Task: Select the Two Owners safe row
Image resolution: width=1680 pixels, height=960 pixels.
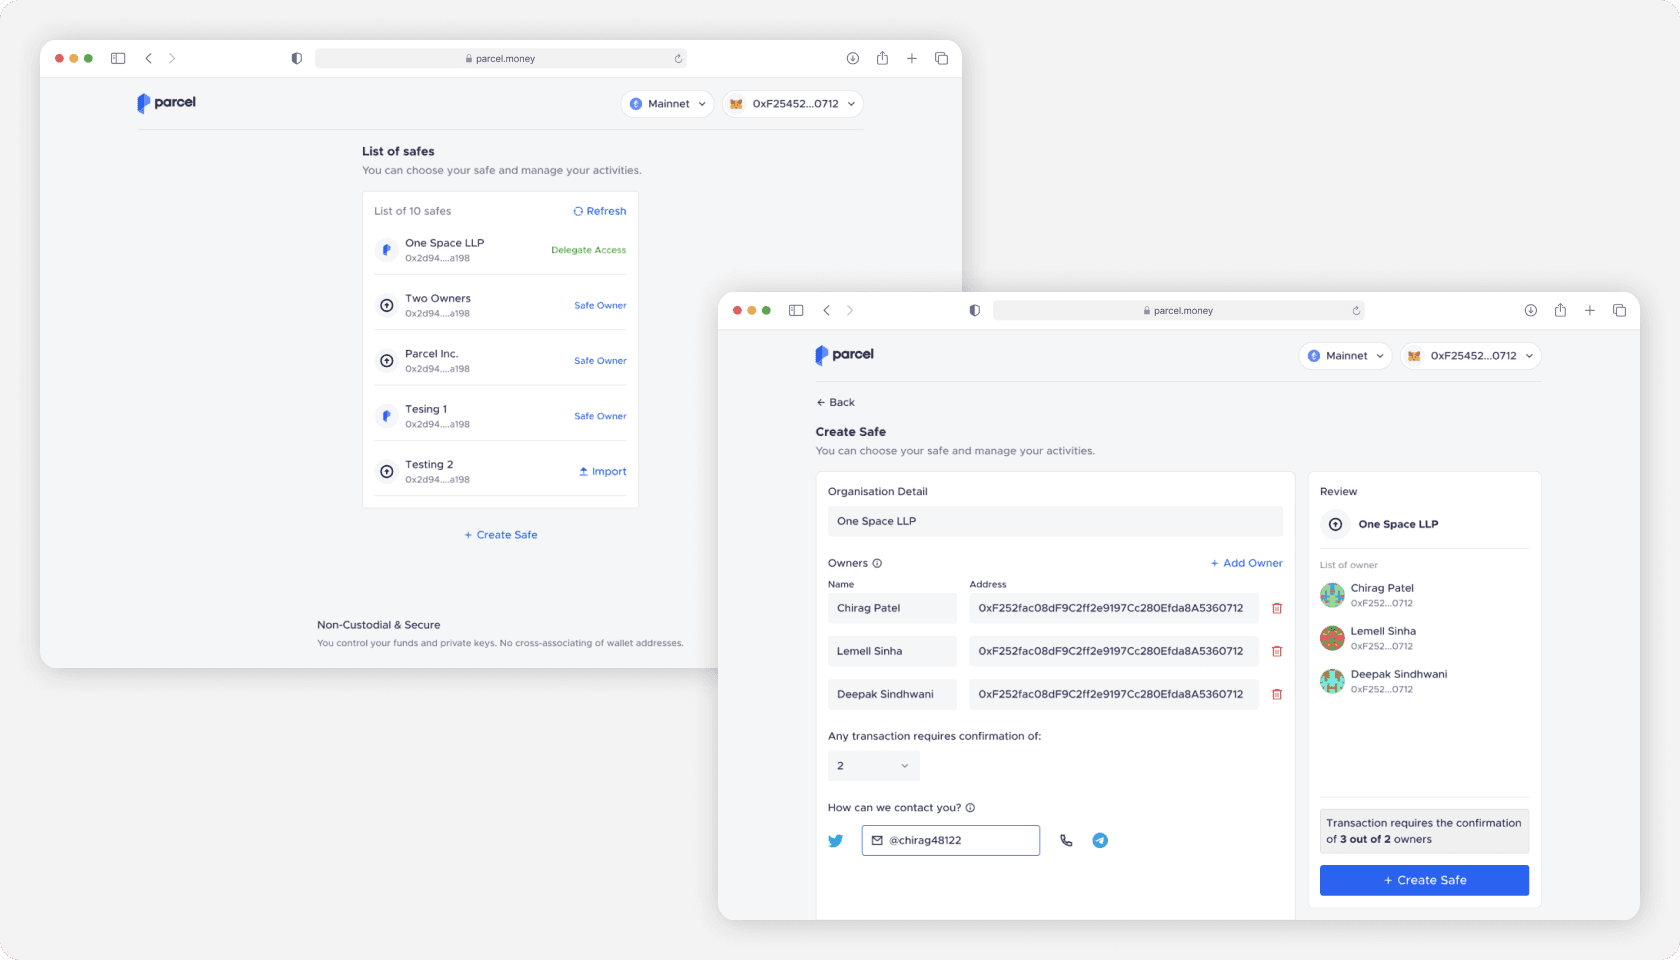Action: (x=500, y=305)
